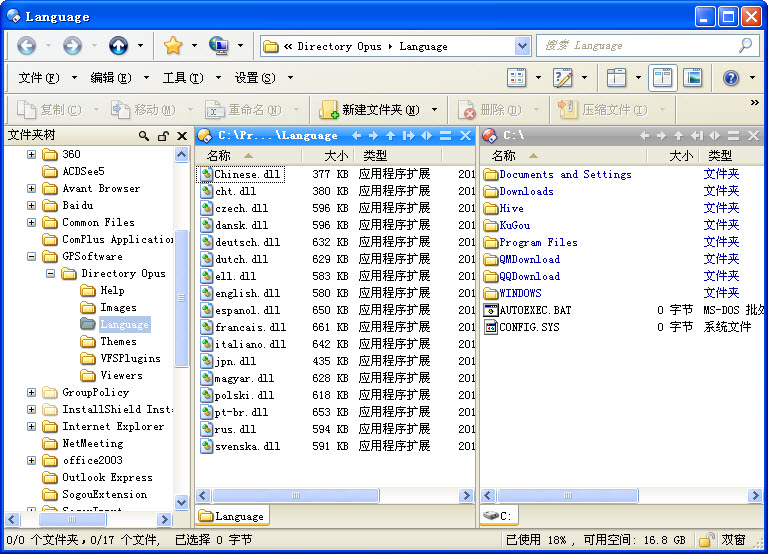Select the Themes folder in tree

(x=118, y=341)
